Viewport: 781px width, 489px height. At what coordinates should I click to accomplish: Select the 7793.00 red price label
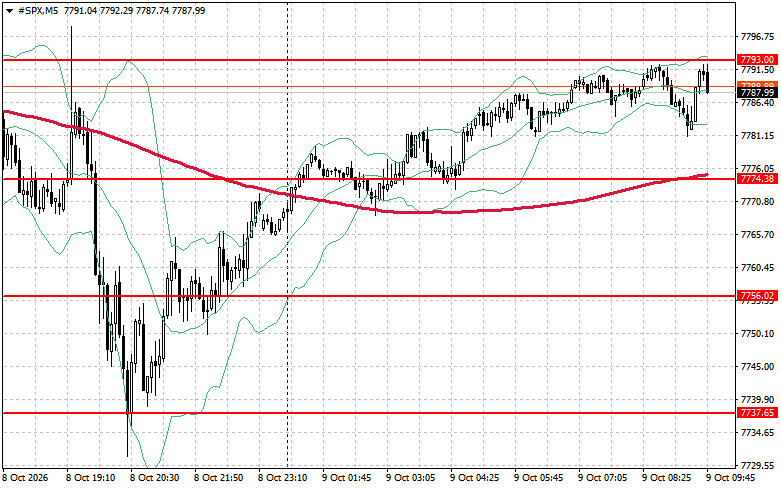(757, 60)
